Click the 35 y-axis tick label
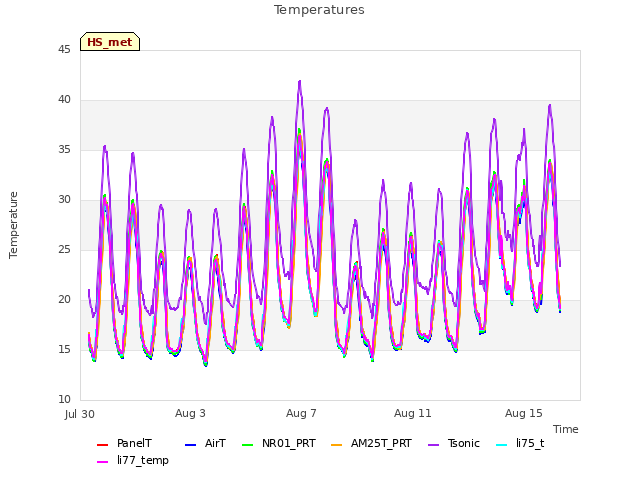The height and width of the screenshot is (480, 640). point(64,150)
